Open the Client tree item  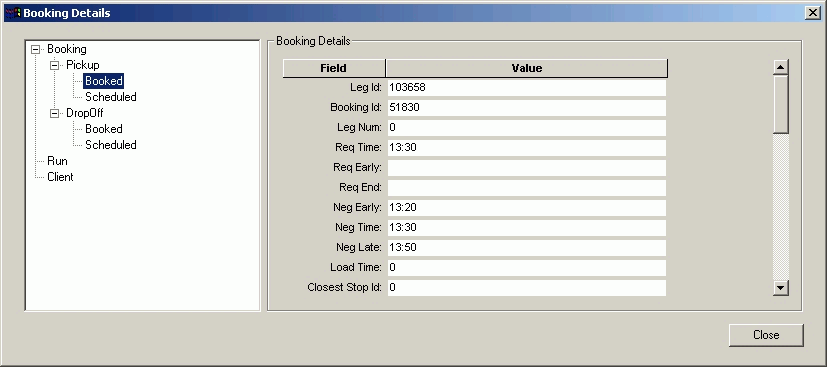60,177
